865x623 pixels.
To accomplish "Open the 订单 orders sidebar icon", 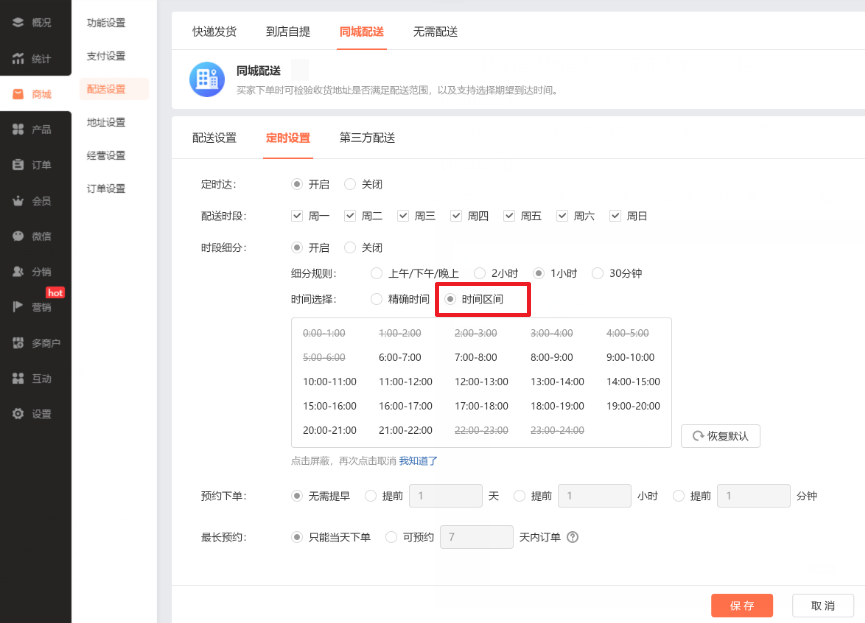I will coord(18,164).
